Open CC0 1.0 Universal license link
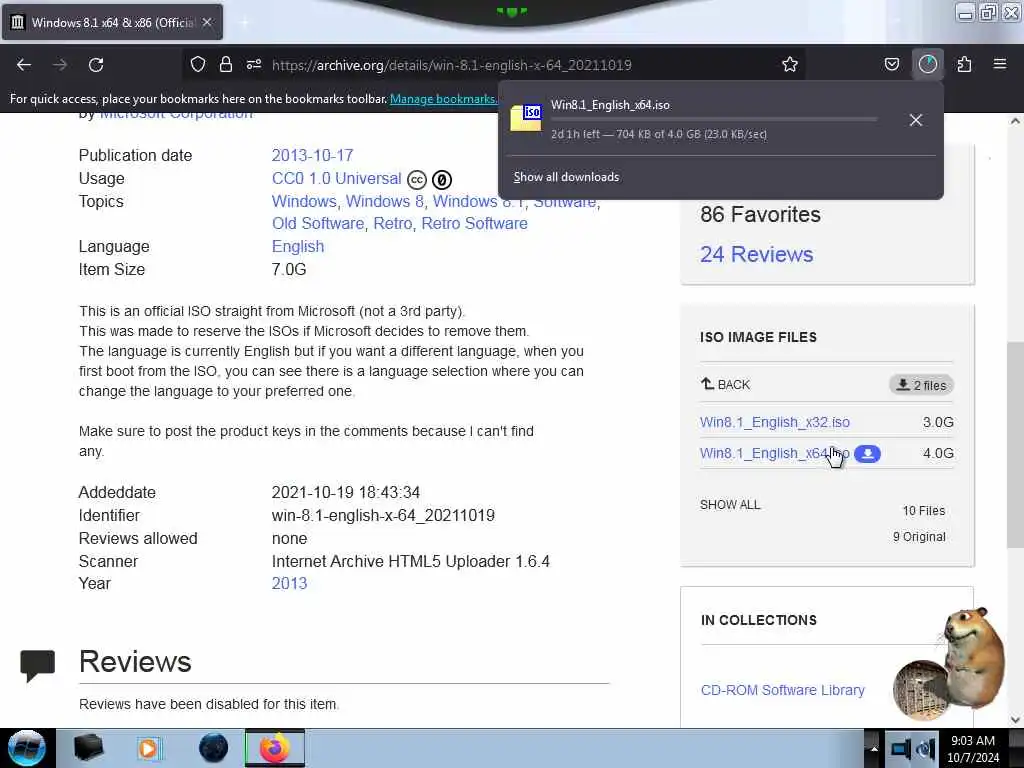 point(336,178)
